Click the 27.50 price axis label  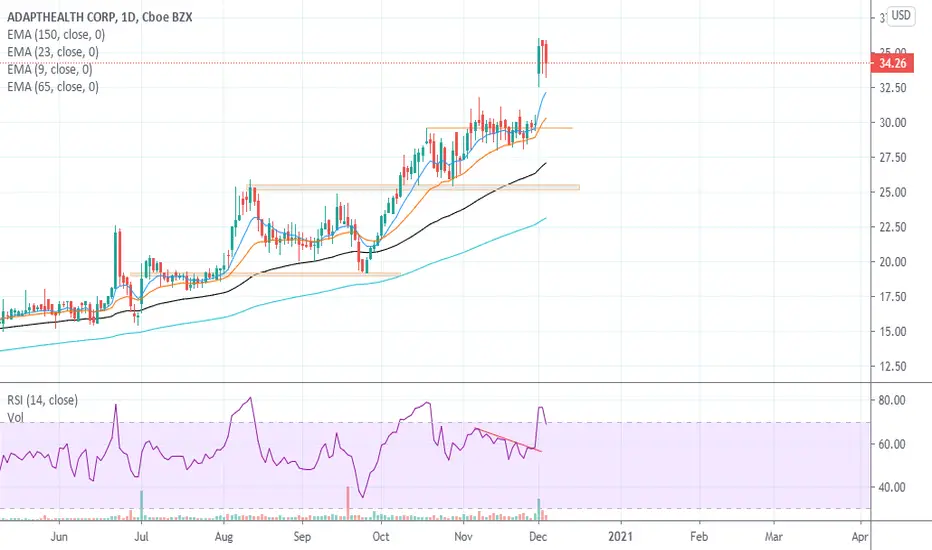[x=893, y=158]
